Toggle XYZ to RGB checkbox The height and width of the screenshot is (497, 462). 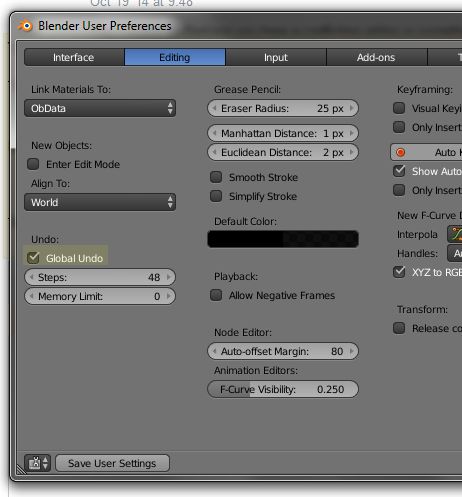click(x=399, y=272)
